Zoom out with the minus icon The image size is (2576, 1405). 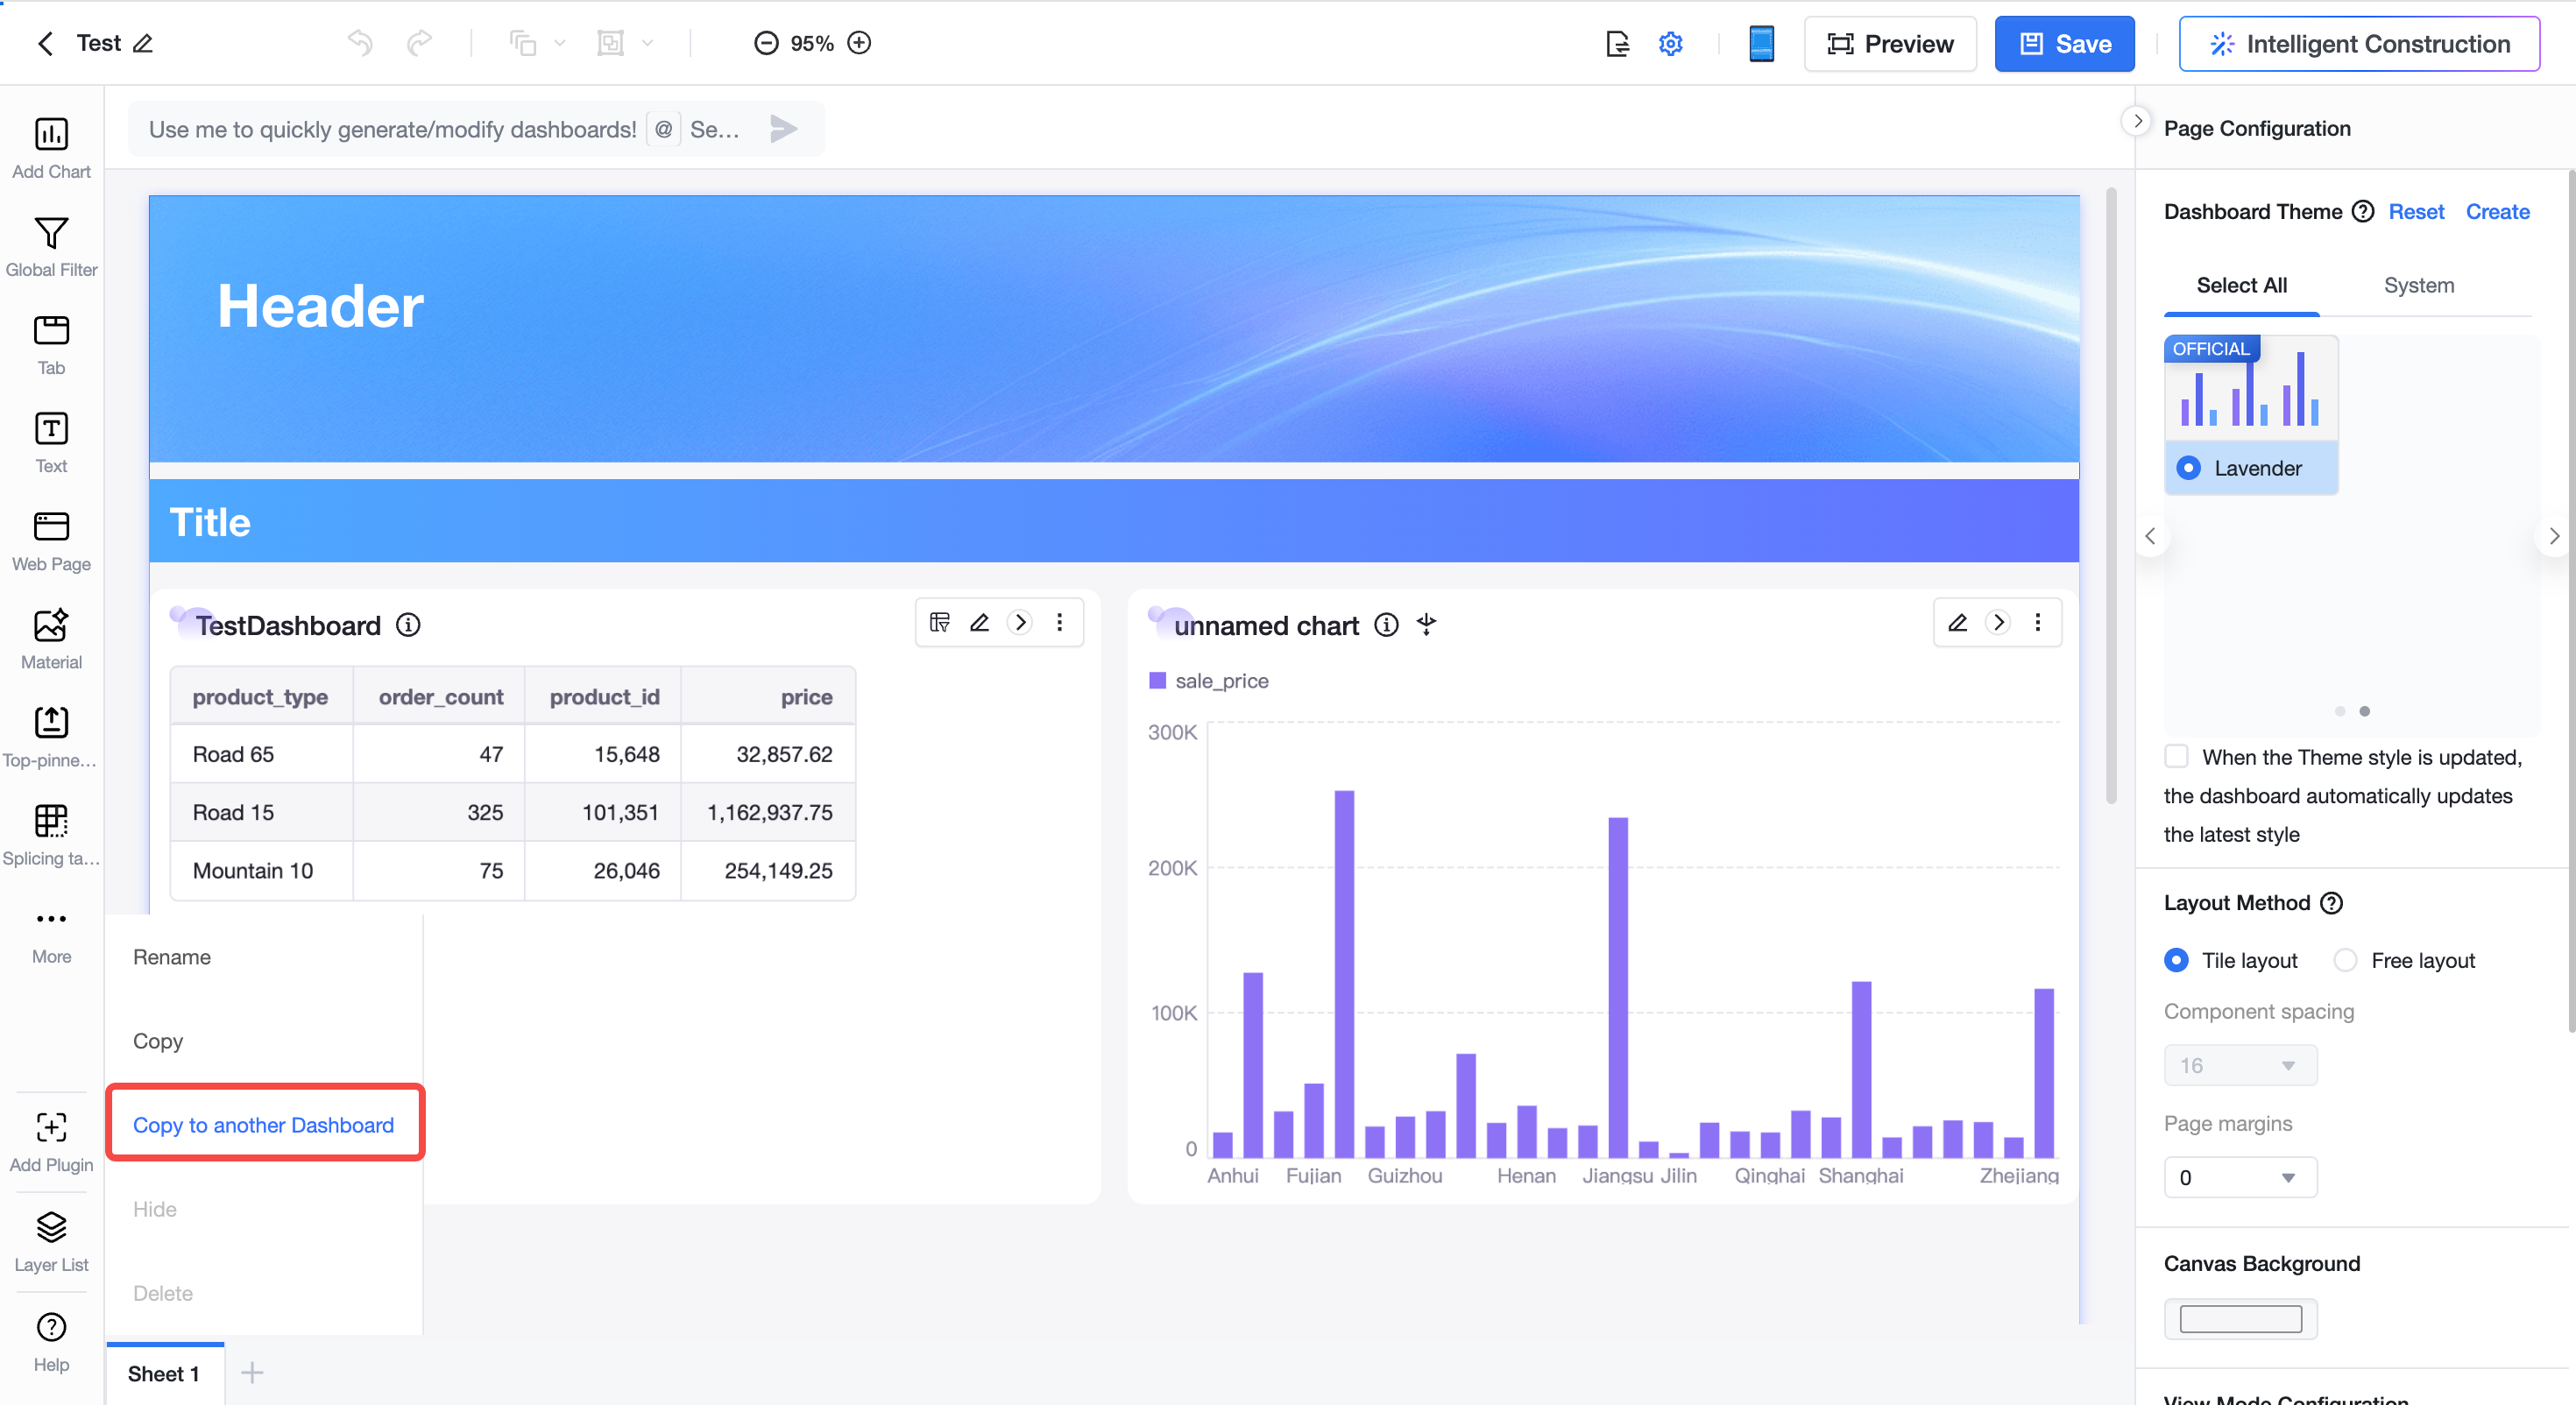coord(766,43)
